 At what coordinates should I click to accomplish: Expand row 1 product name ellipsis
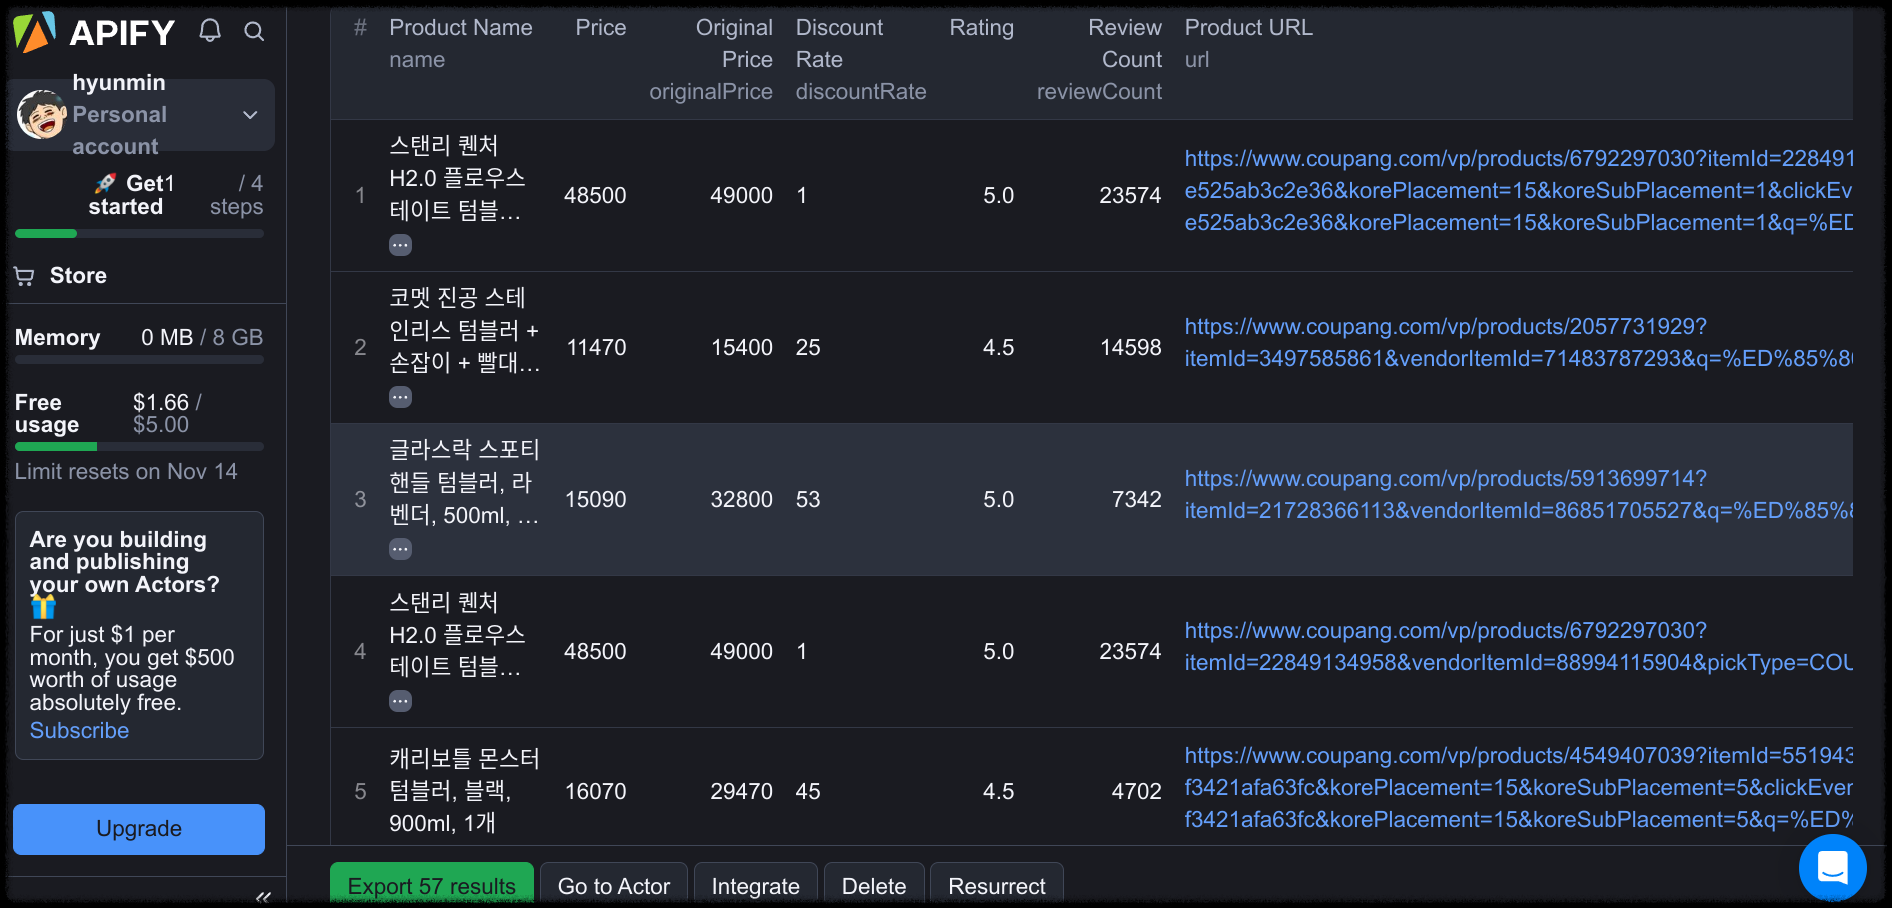click(x=400, y=245)
